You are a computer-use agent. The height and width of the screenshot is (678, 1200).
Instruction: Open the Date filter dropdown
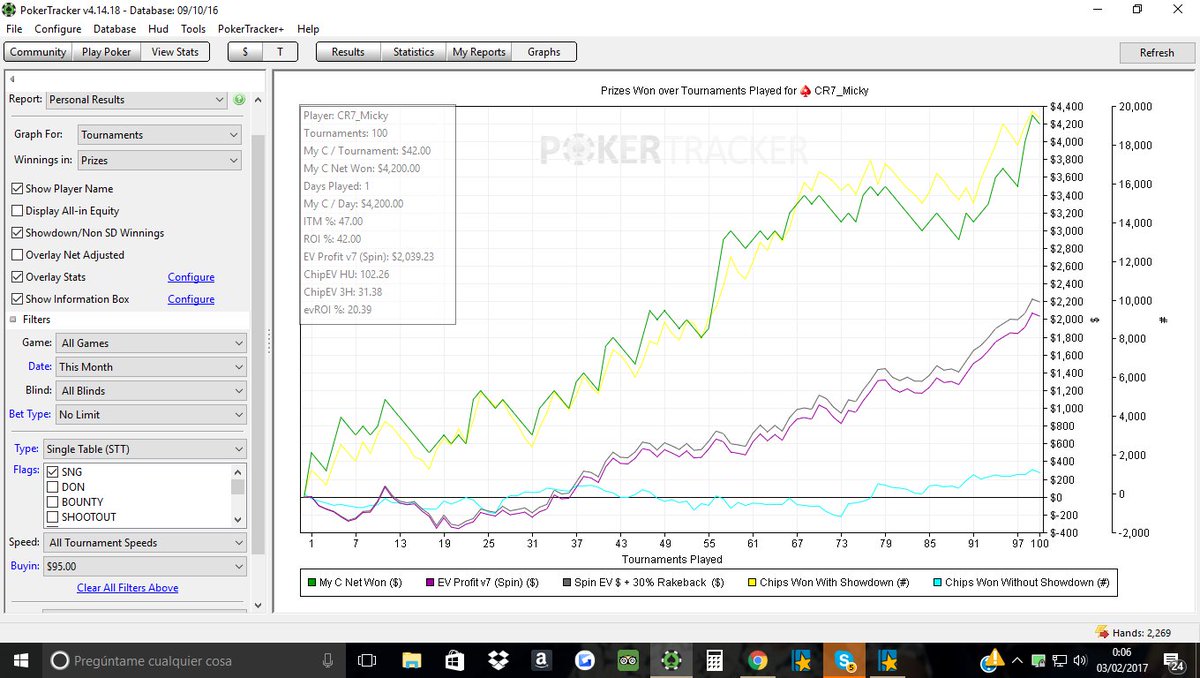point(150,367)
